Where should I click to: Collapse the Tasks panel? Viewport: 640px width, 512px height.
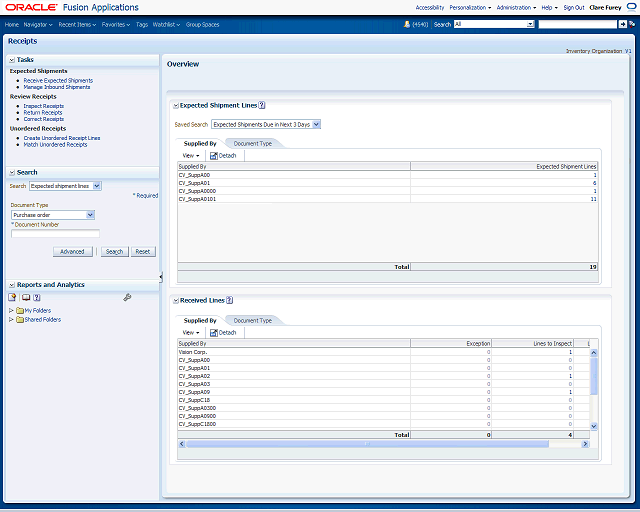(x=12, y=60)
